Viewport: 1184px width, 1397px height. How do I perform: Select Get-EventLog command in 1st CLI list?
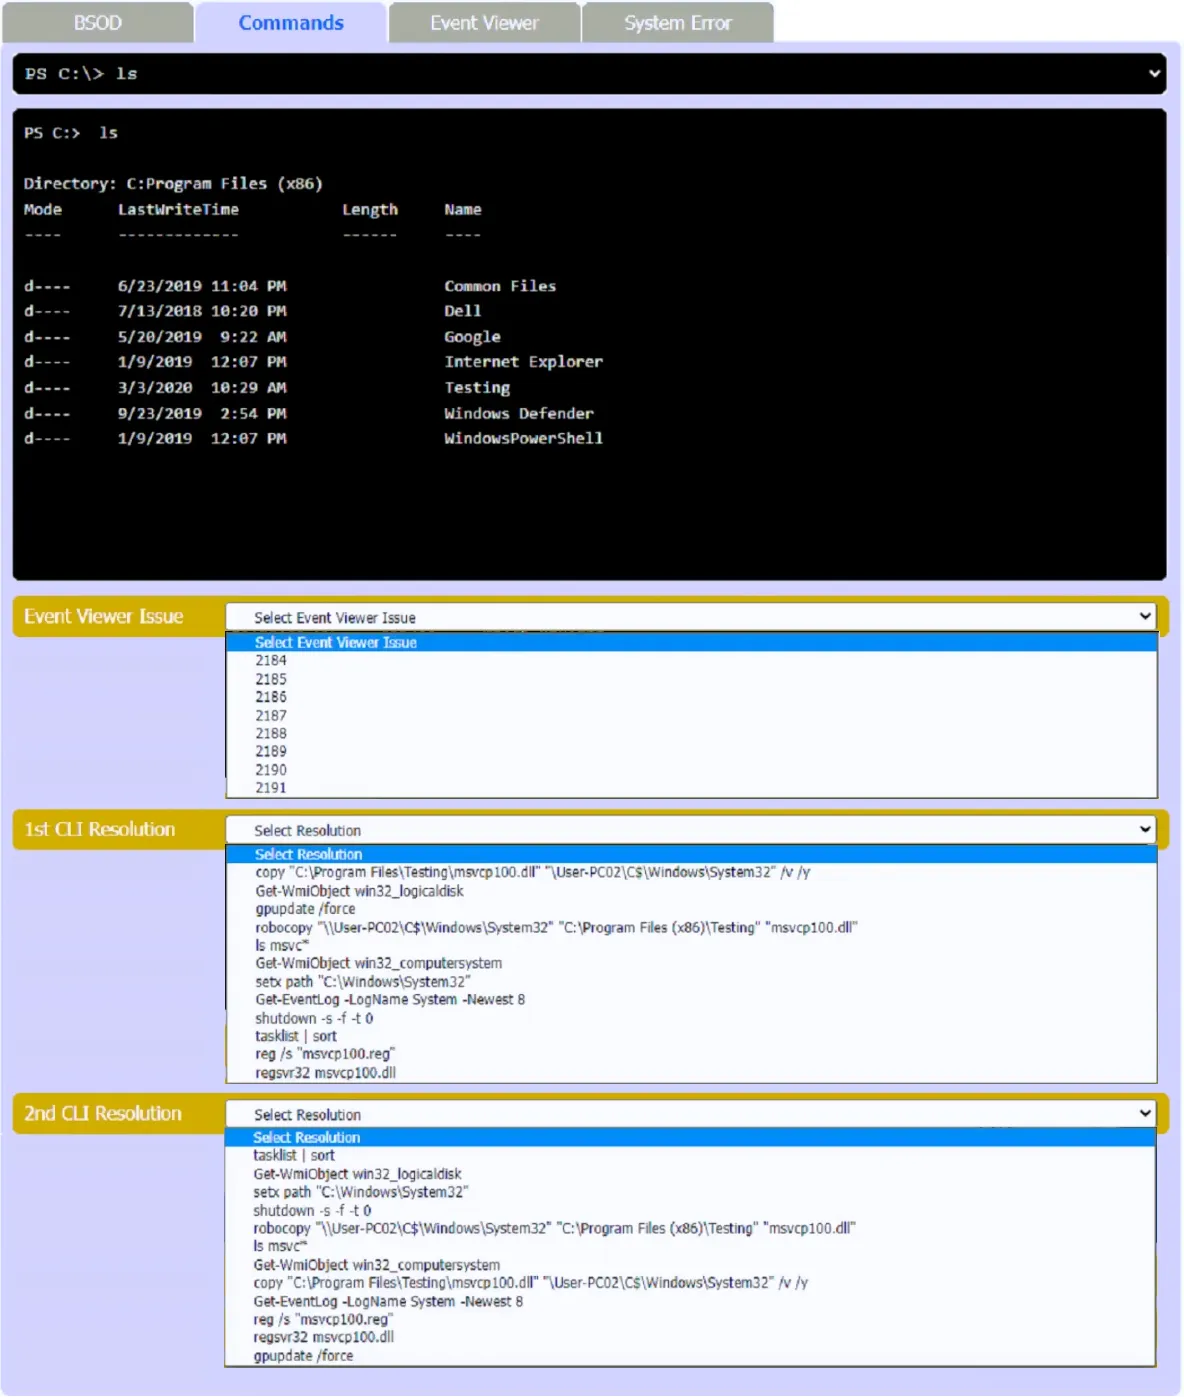(691, 1000)
